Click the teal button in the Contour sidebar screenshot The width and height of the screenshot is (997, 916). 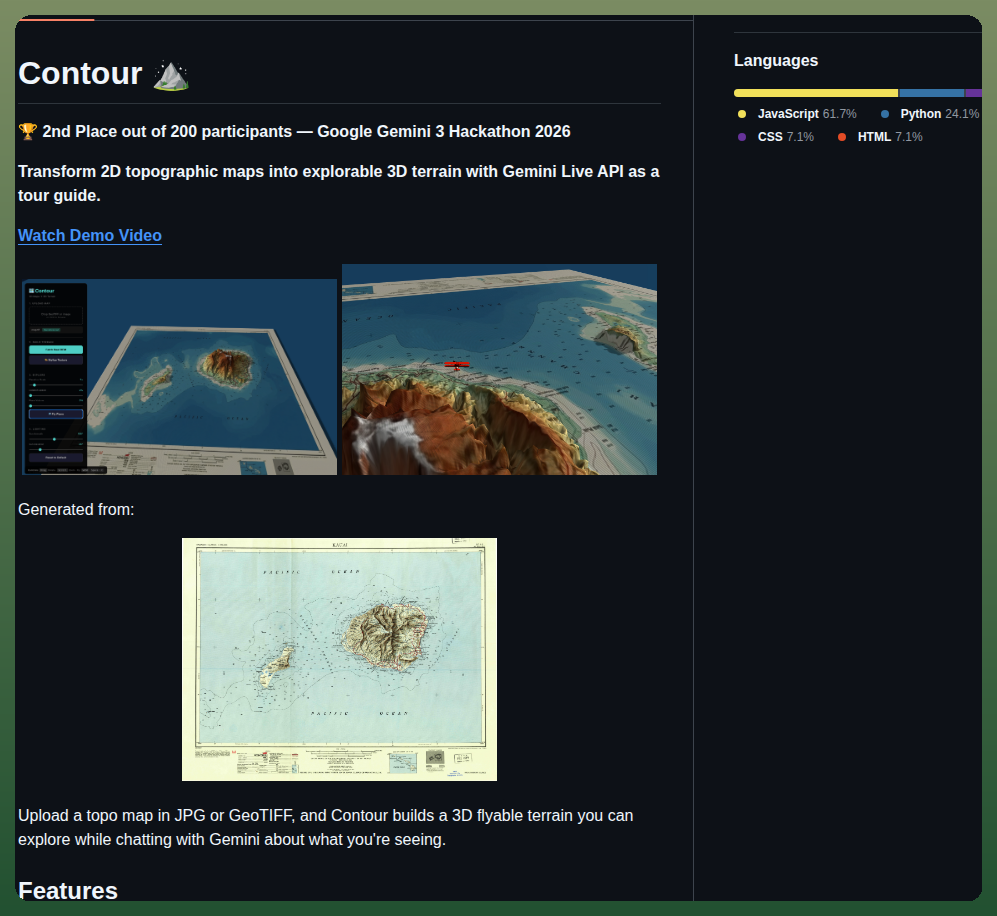point(56,350)
